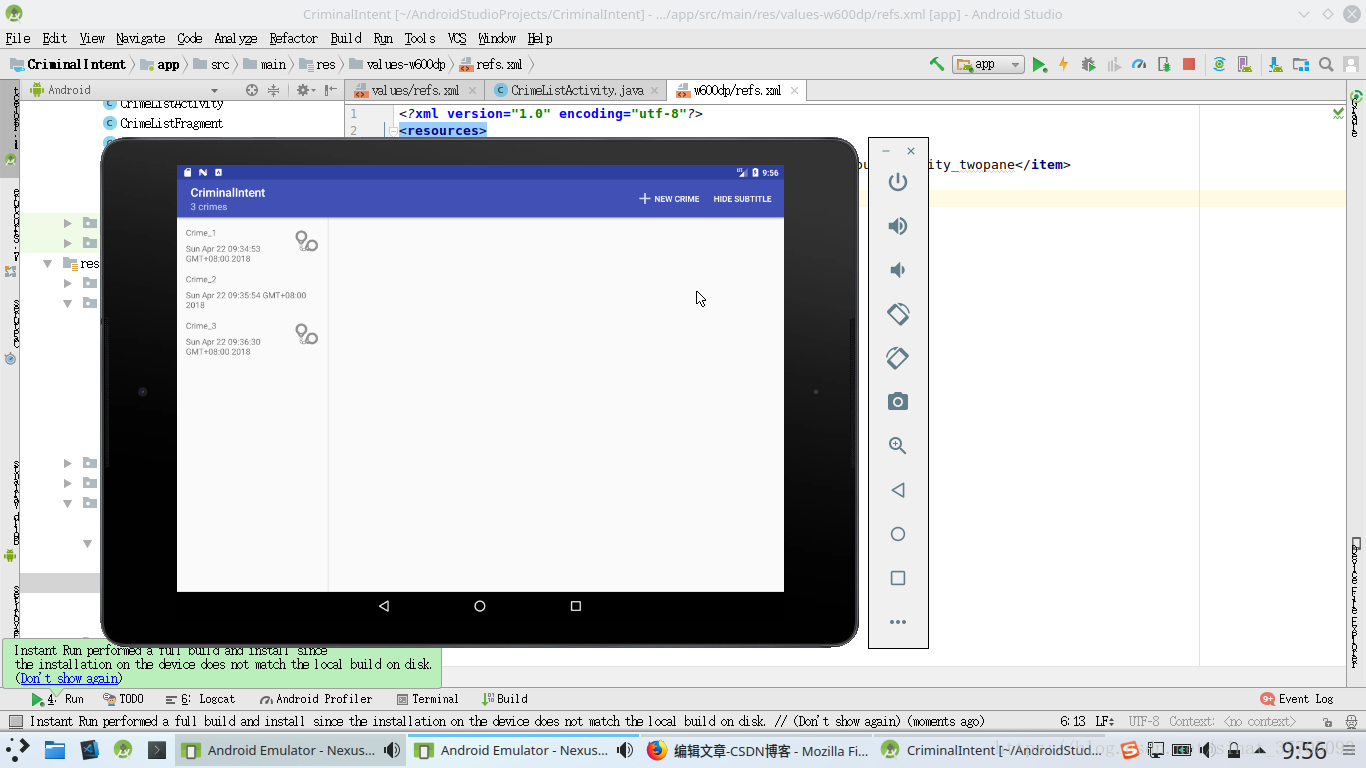Change UTF-8 file encoding in status bar

(1144, 721)
